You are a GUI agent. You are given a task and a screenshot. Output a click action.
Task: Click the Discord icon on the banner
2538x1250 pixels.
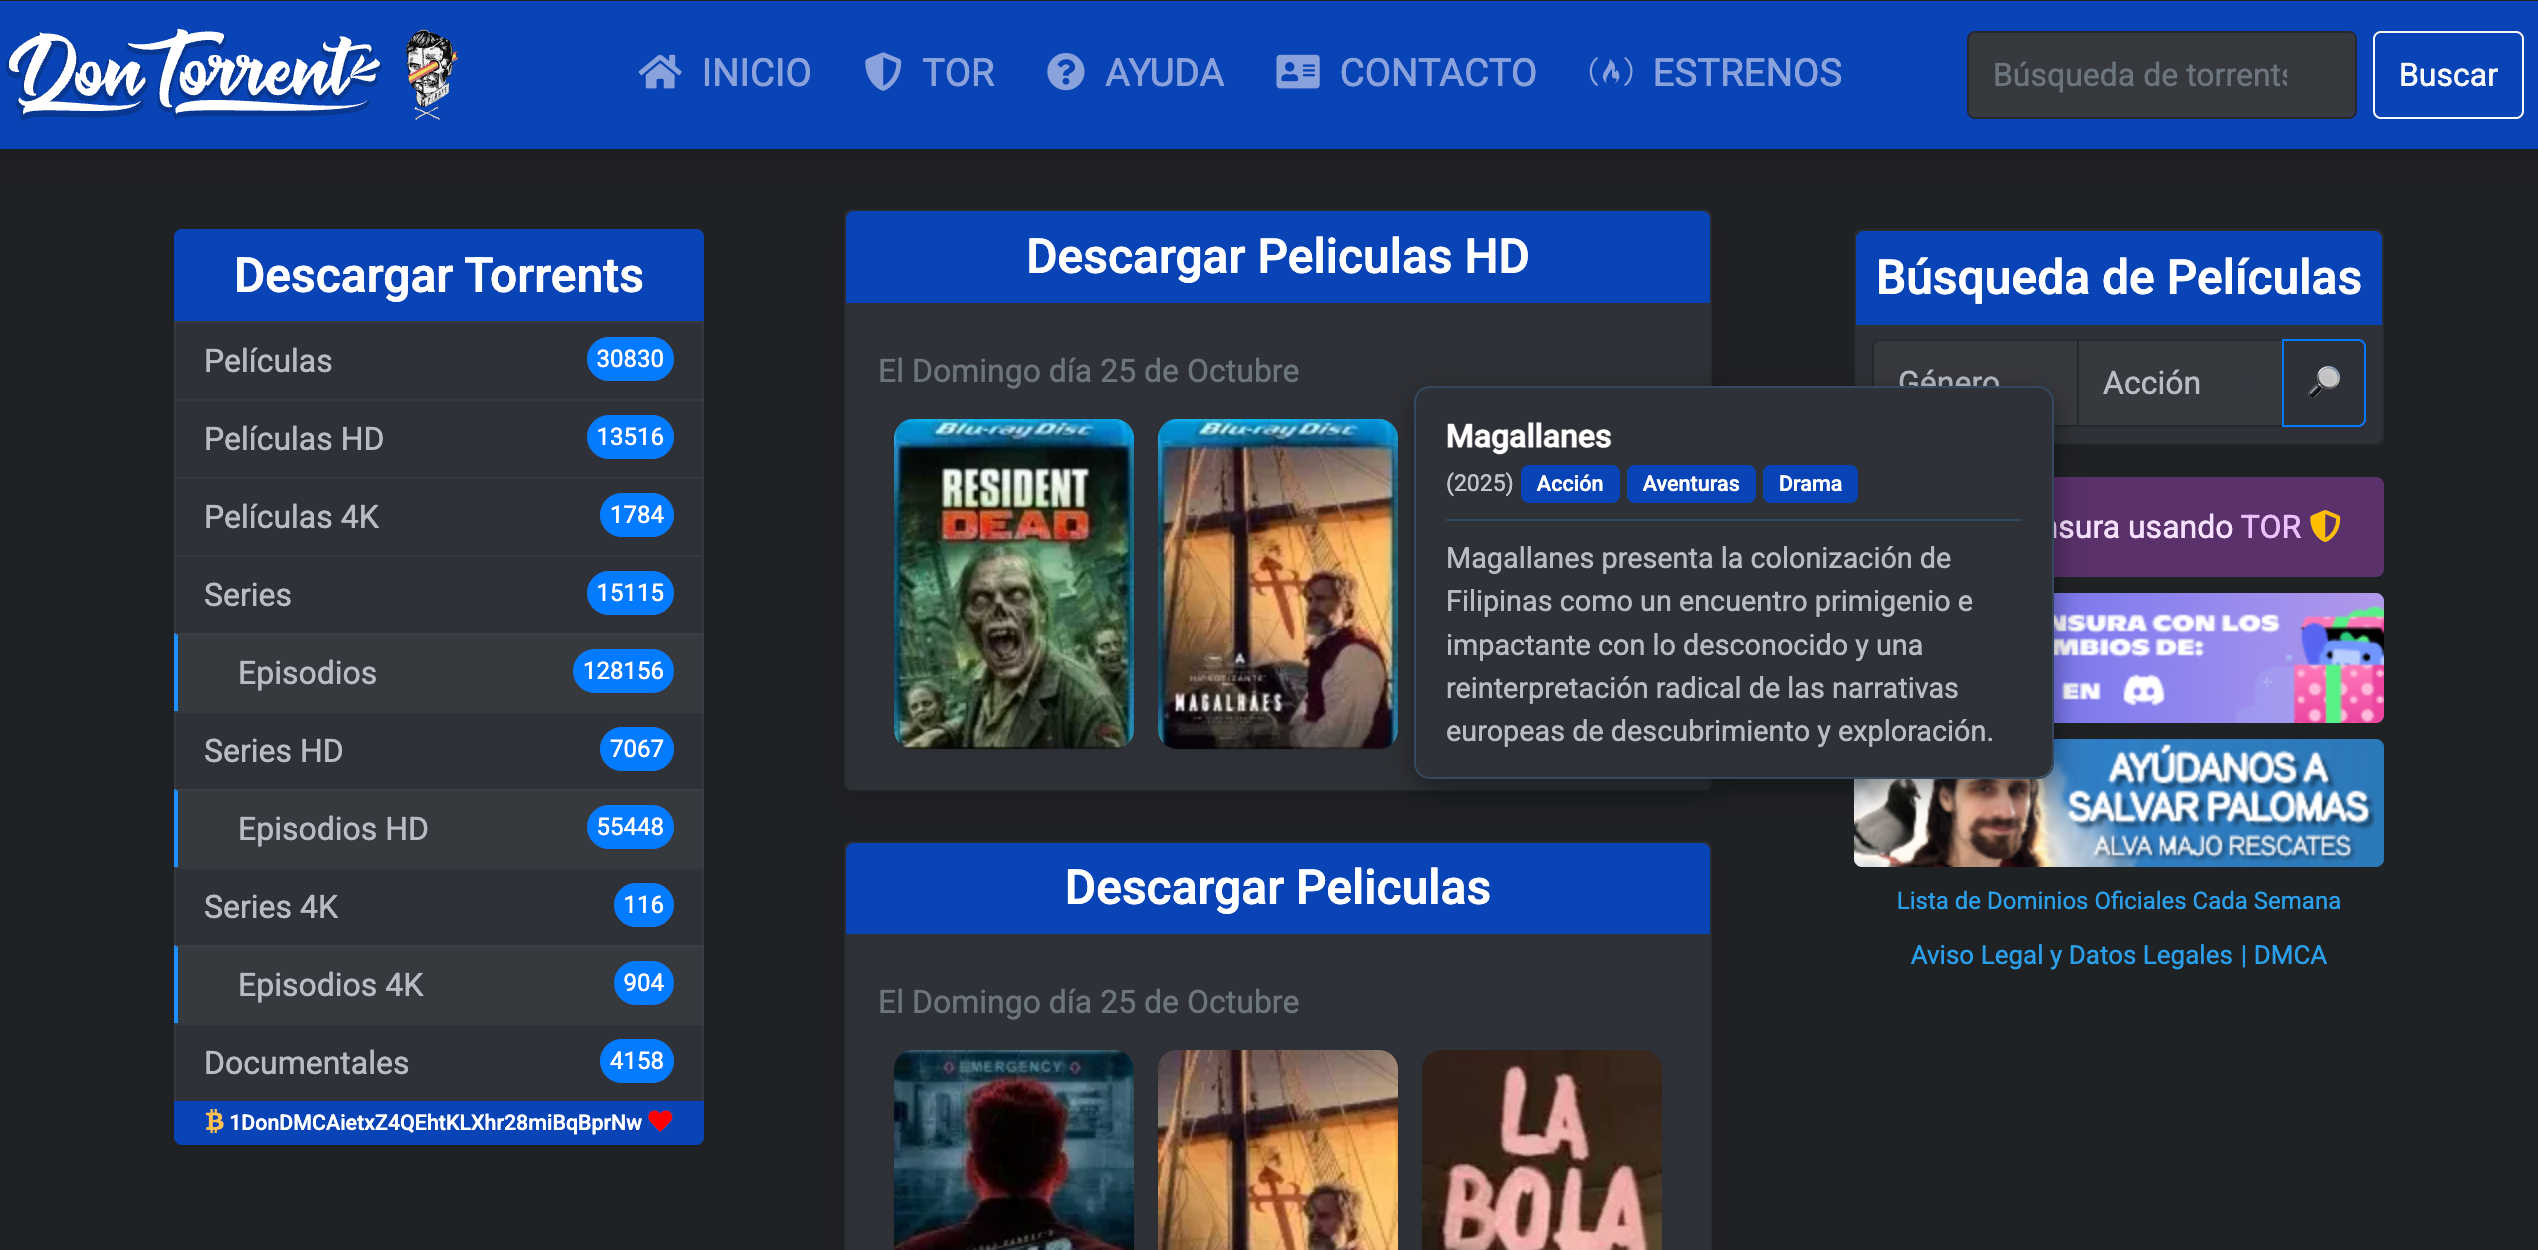[2143, 690]
